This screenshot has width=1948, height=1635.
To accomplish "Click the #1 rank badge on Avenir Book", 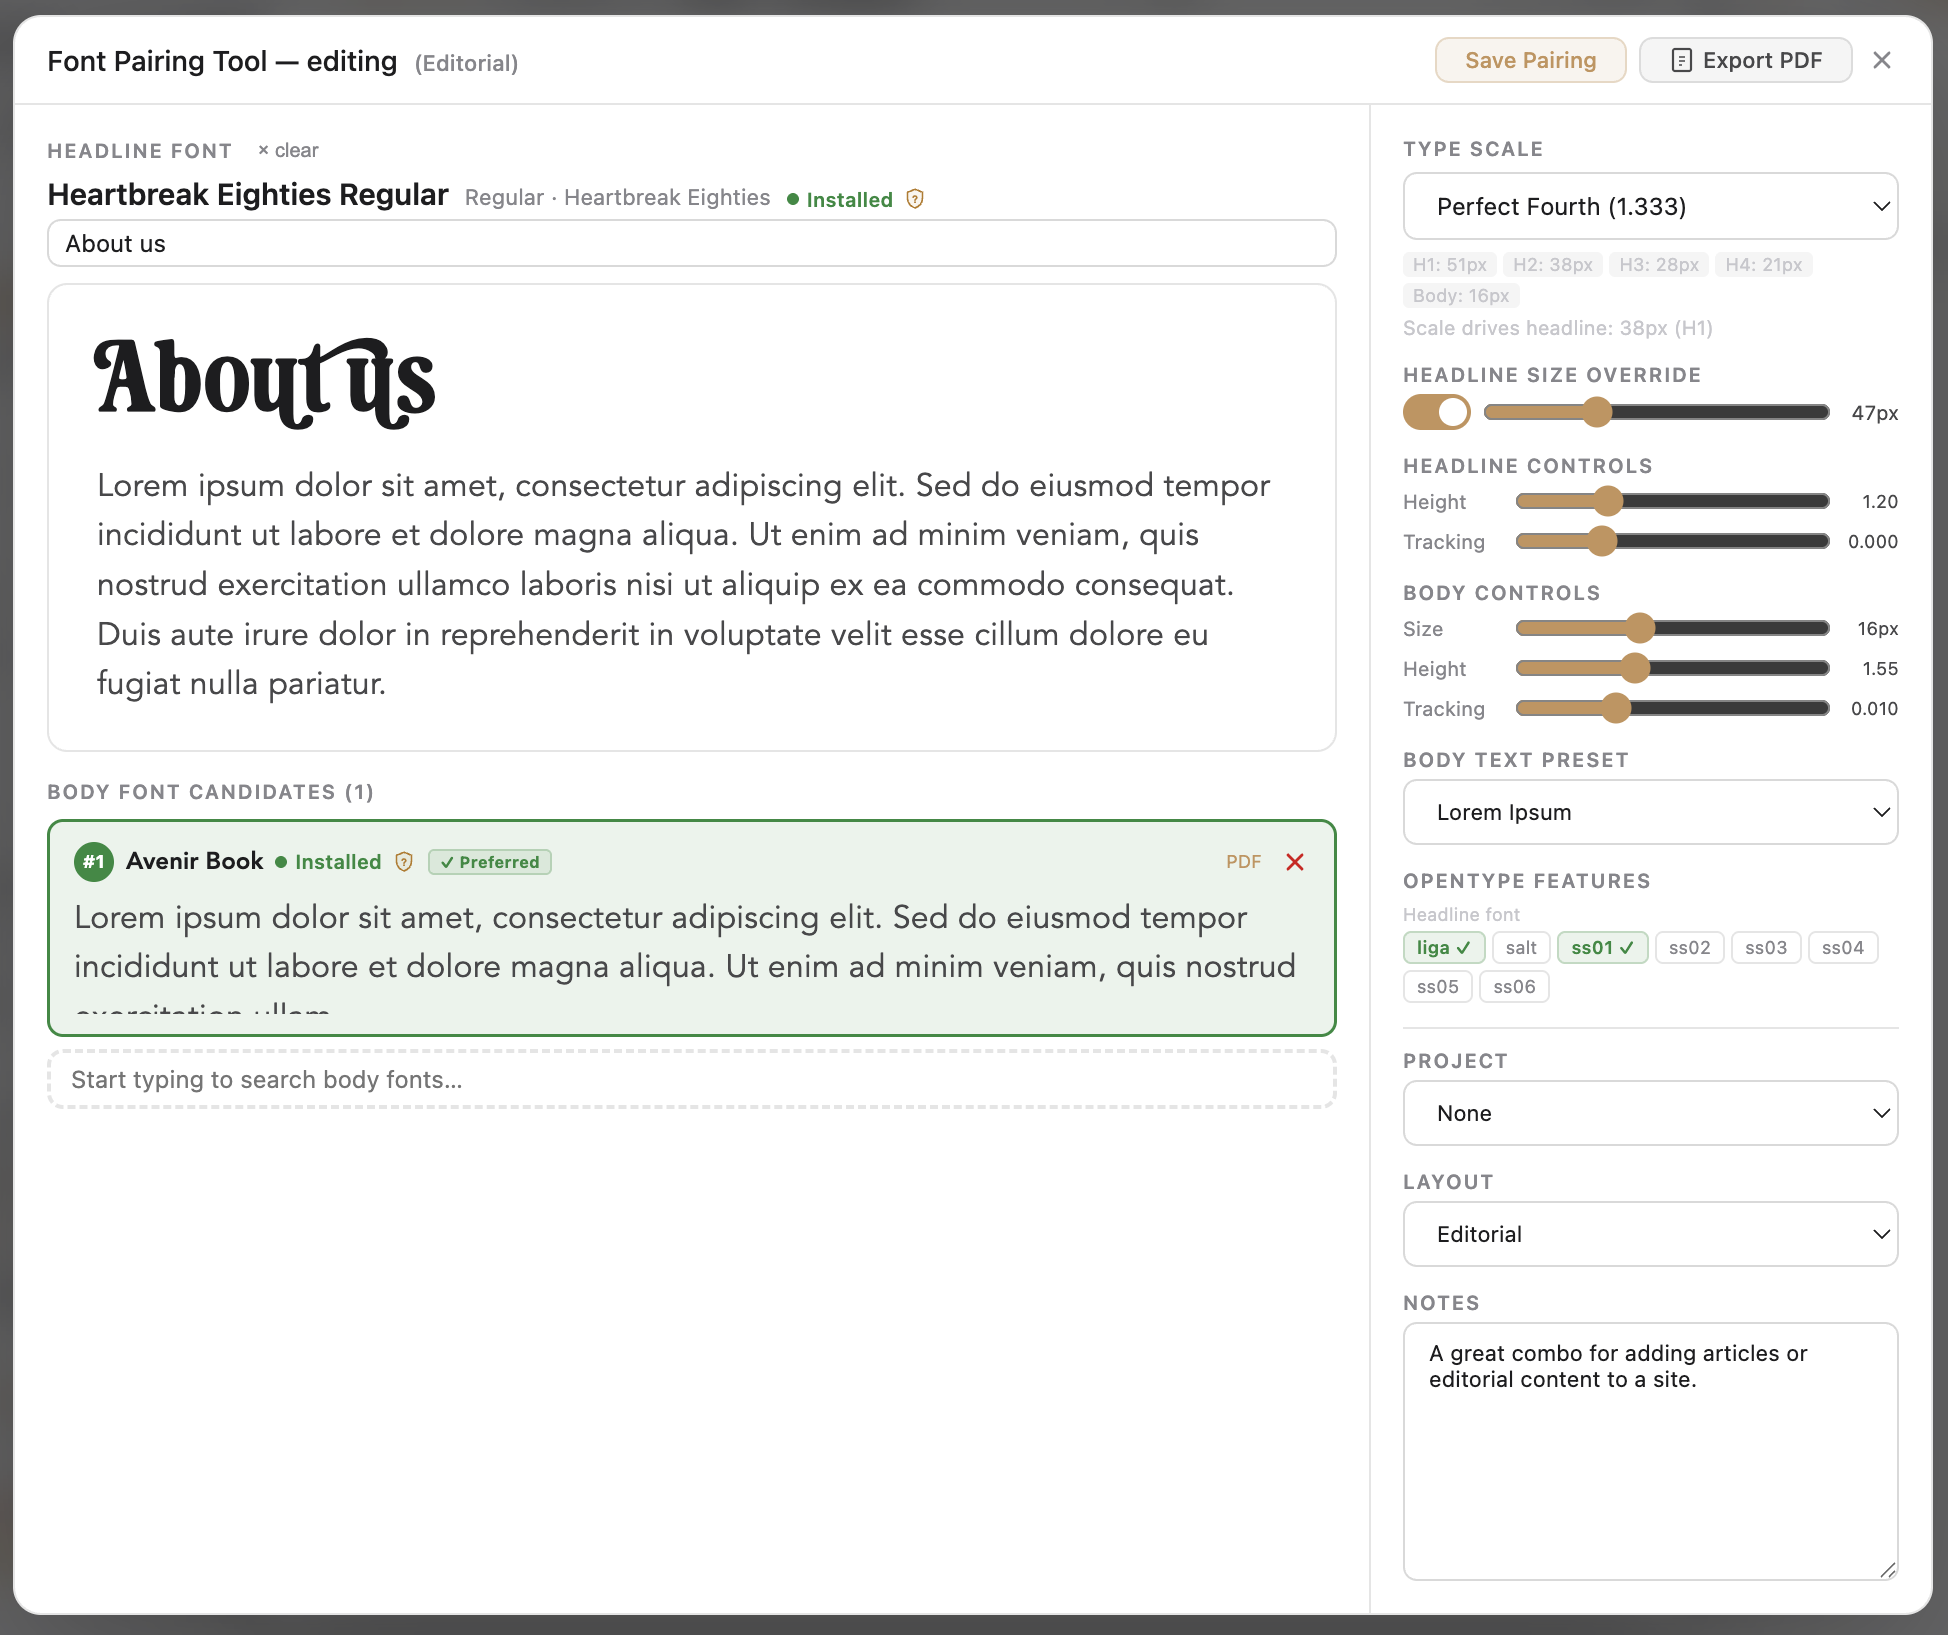I will tap(94, 862).
